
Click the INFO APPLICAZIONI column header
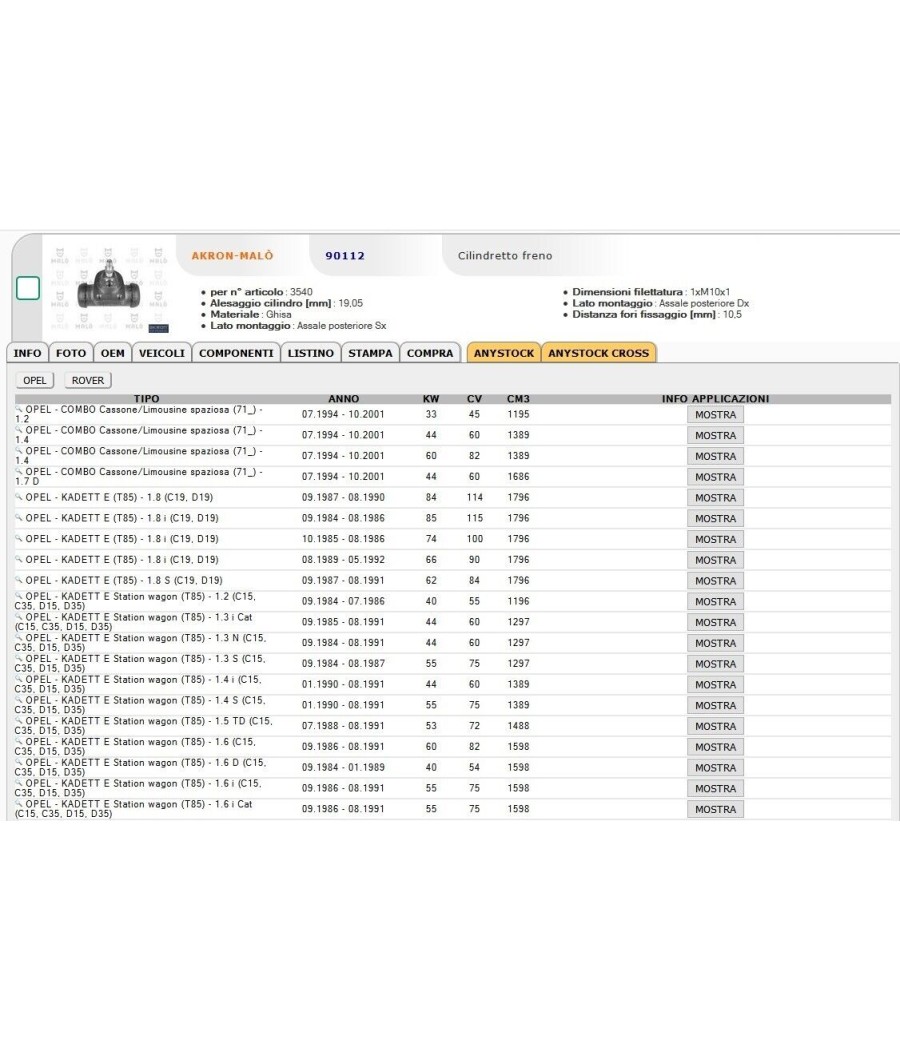click(715, 398)
